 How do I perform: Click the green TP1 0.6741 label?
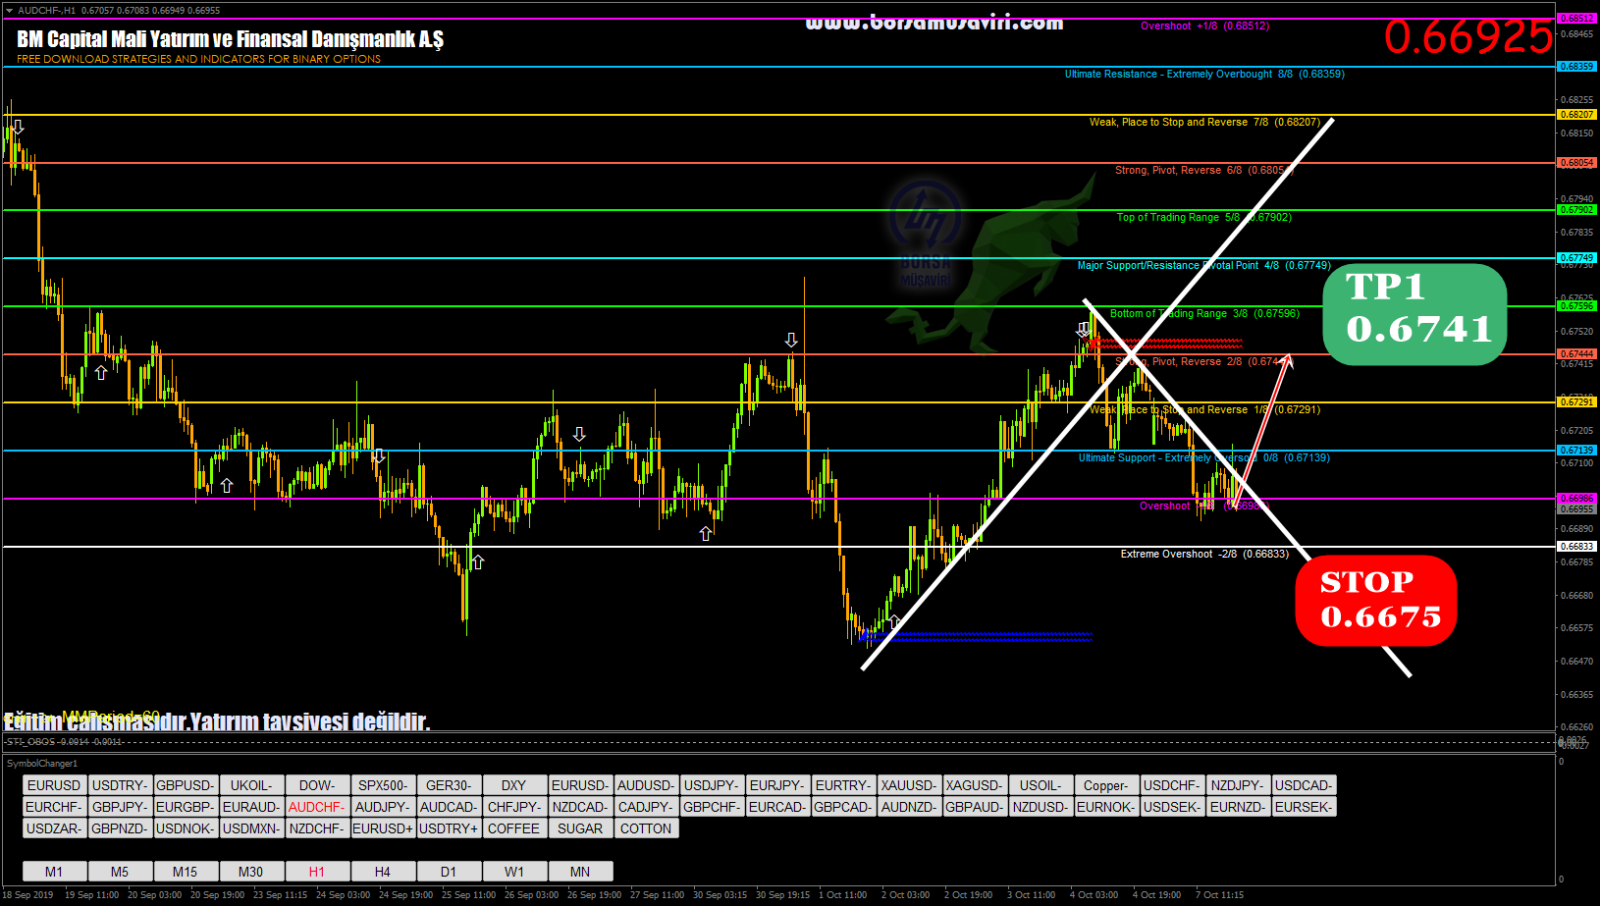click(x=1414, y=313)
